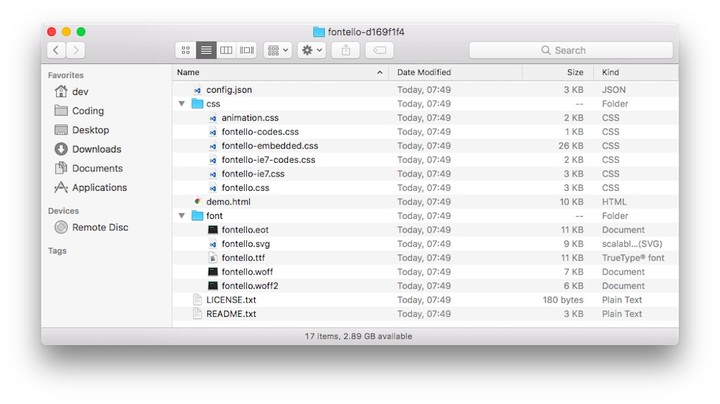720x404 pixels.
Task: Collapse the css folder triangle
Action: 182,104
